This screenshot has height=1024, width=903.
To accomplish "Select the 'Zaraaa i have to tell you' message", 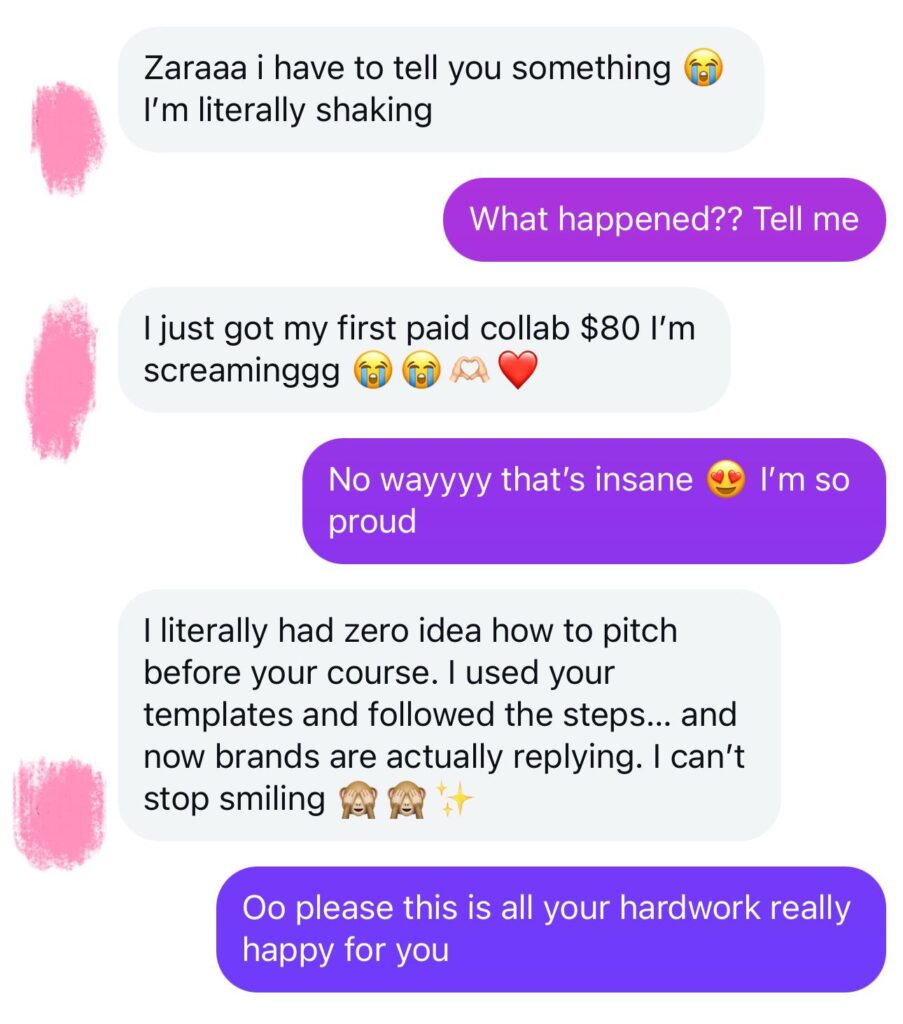I will [x=441, y=89].
